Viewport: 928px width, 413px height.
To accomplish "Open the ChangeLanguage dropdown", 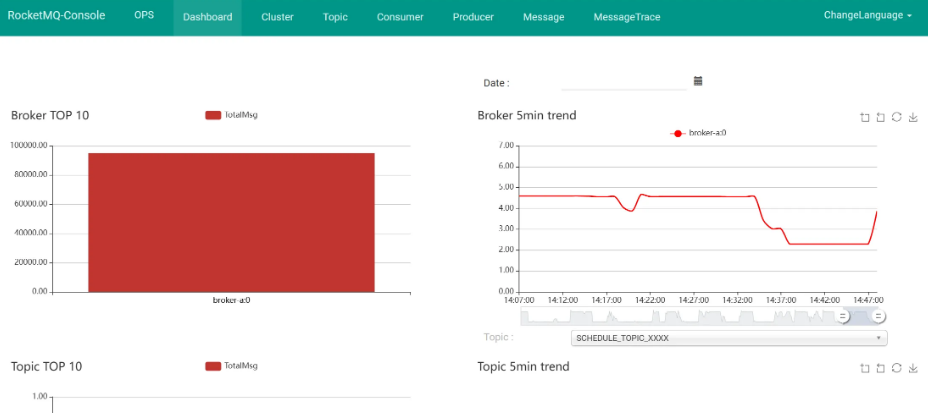I will [x=868, y=16].
